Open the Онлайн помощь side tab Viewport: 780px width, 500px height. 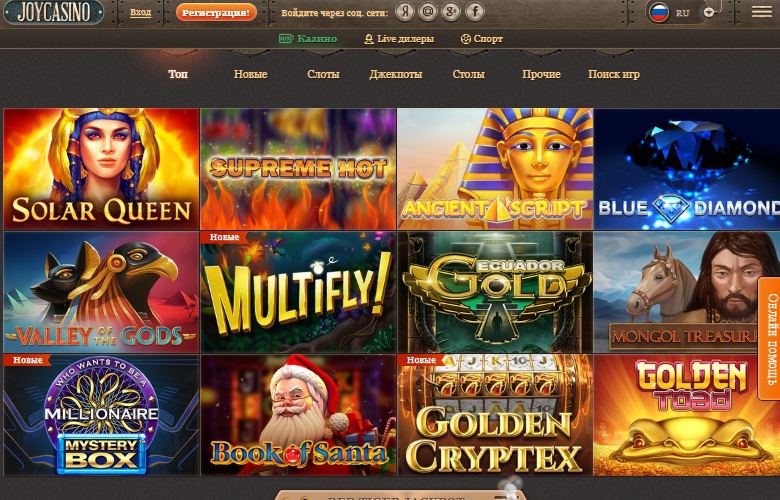pyautogui.click(x=770, y=339)
